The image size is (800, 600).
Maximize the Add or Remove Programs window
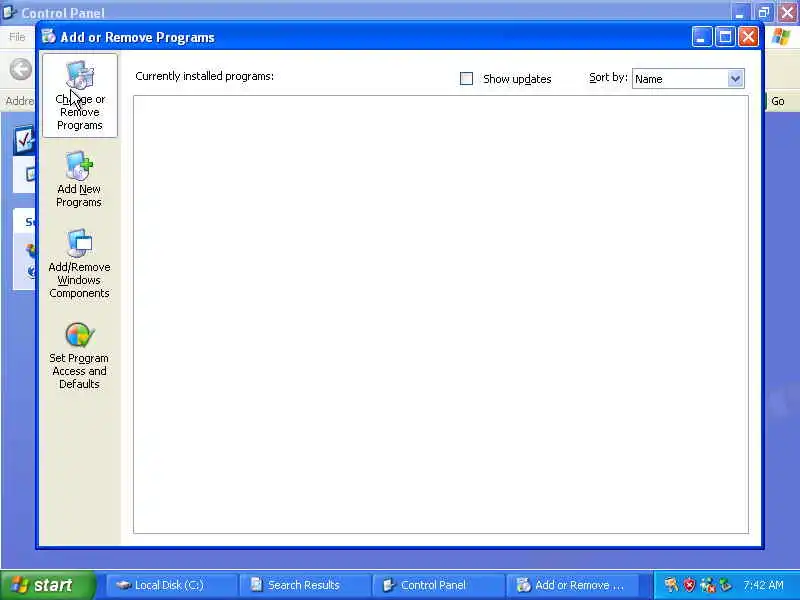coord(725,37)
